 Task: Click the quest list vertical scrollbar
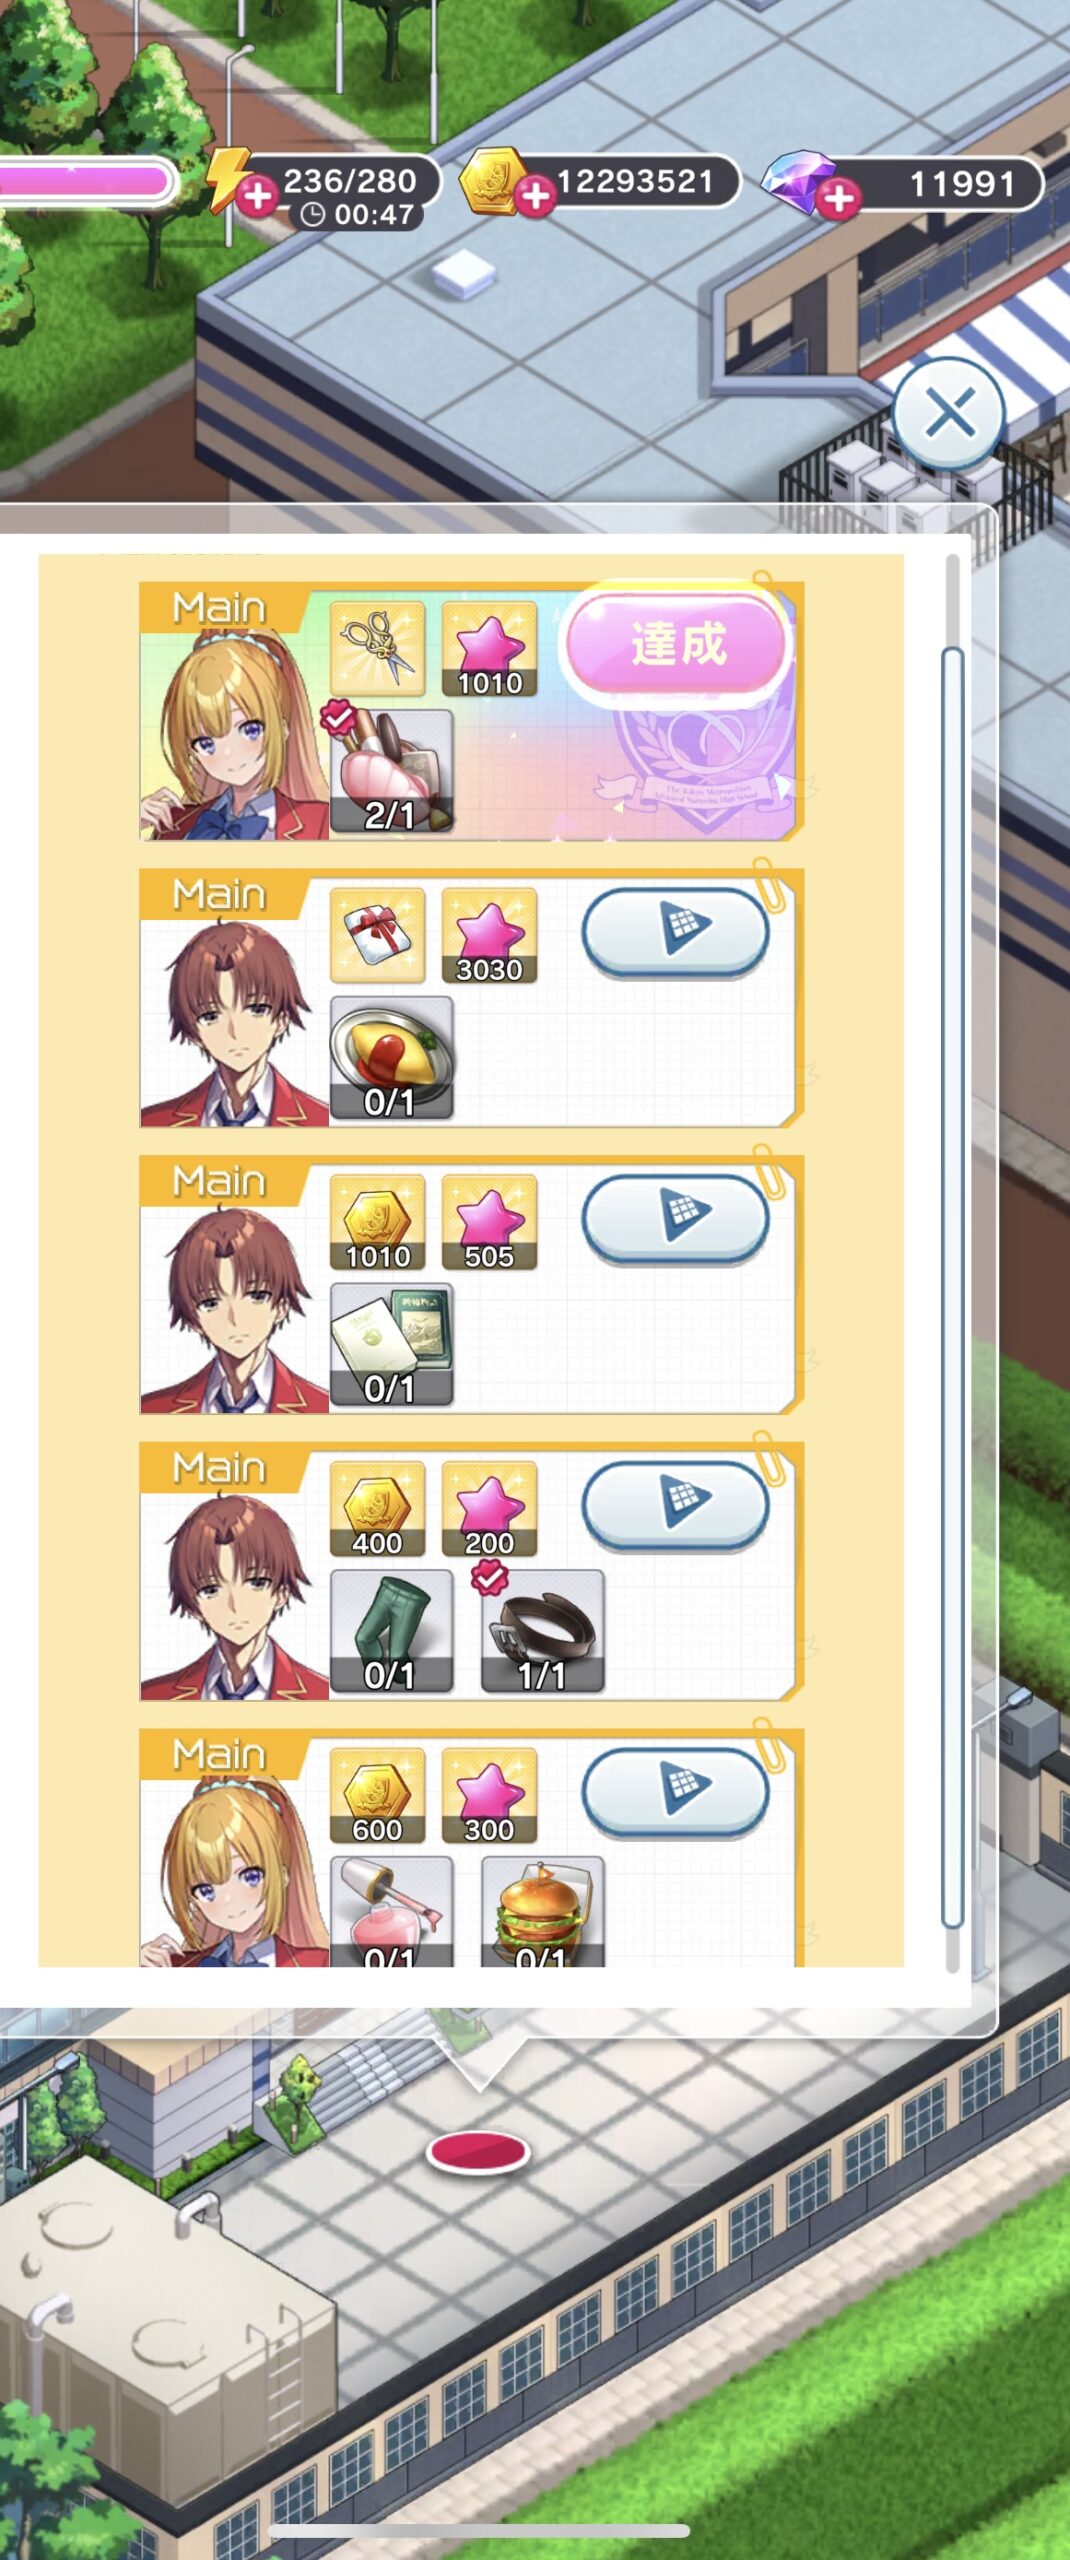(952, 1287)
